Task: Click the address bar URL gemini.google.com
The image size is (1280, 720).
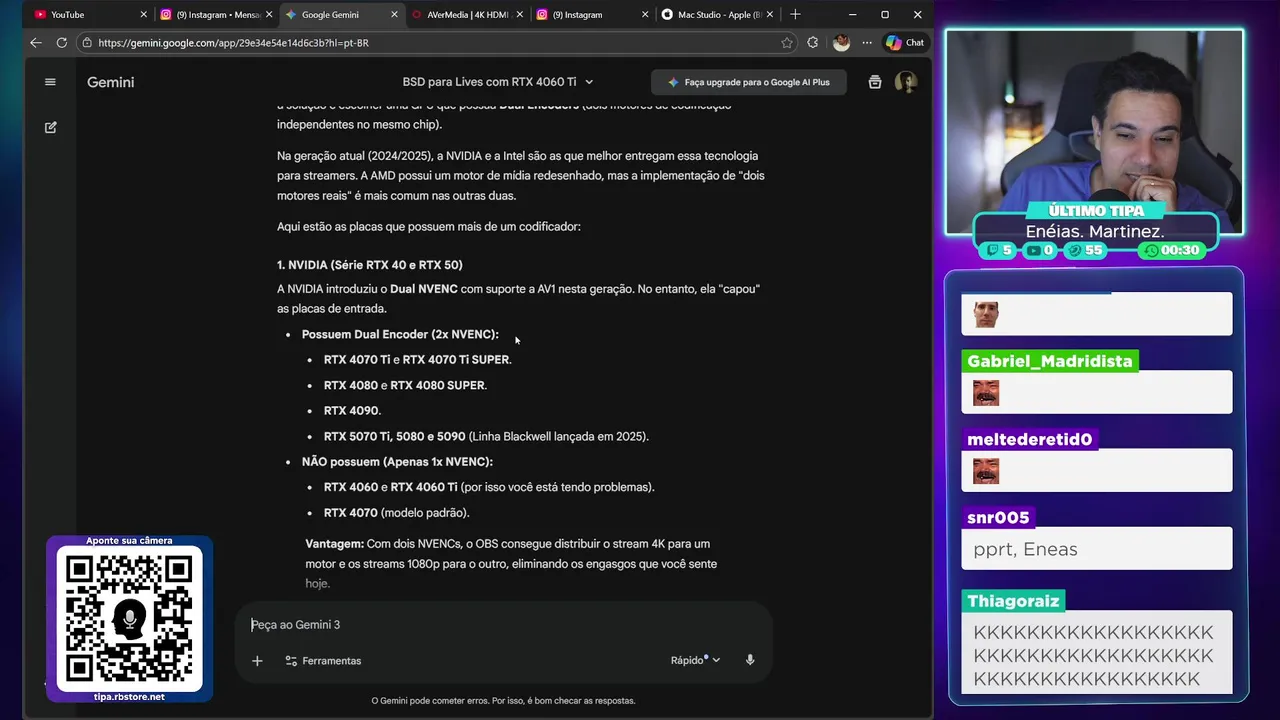Action: point(233,43)
